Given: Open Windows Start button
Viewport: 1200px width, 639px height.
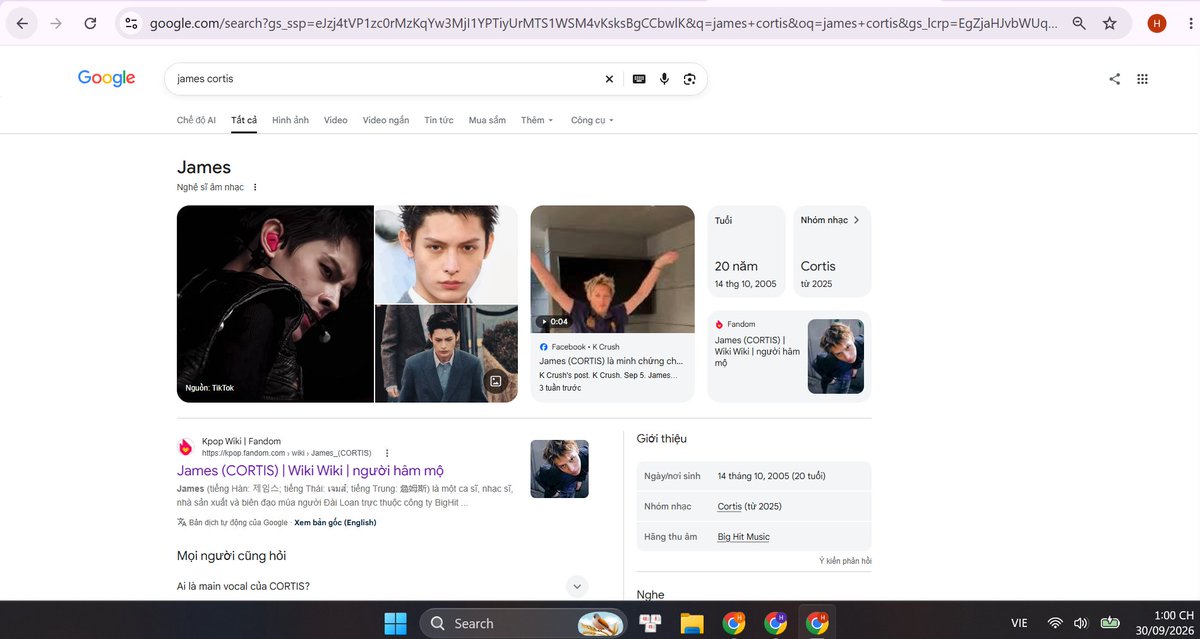Looking at the screenshot, I should coord(395,623).
